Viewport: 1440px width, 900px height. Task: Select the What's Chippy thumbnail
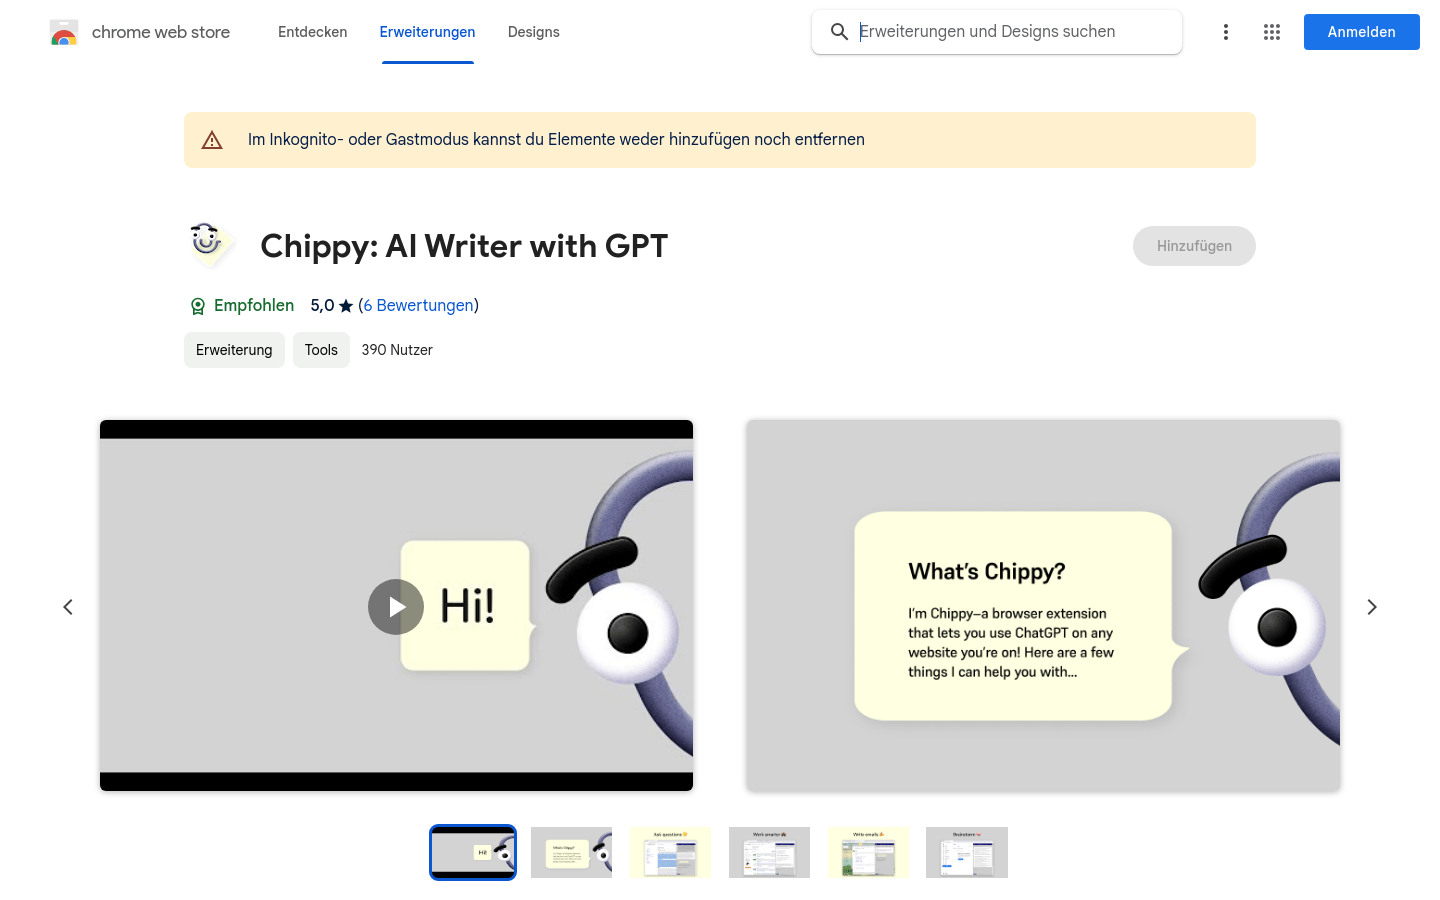tap(571, 852)
